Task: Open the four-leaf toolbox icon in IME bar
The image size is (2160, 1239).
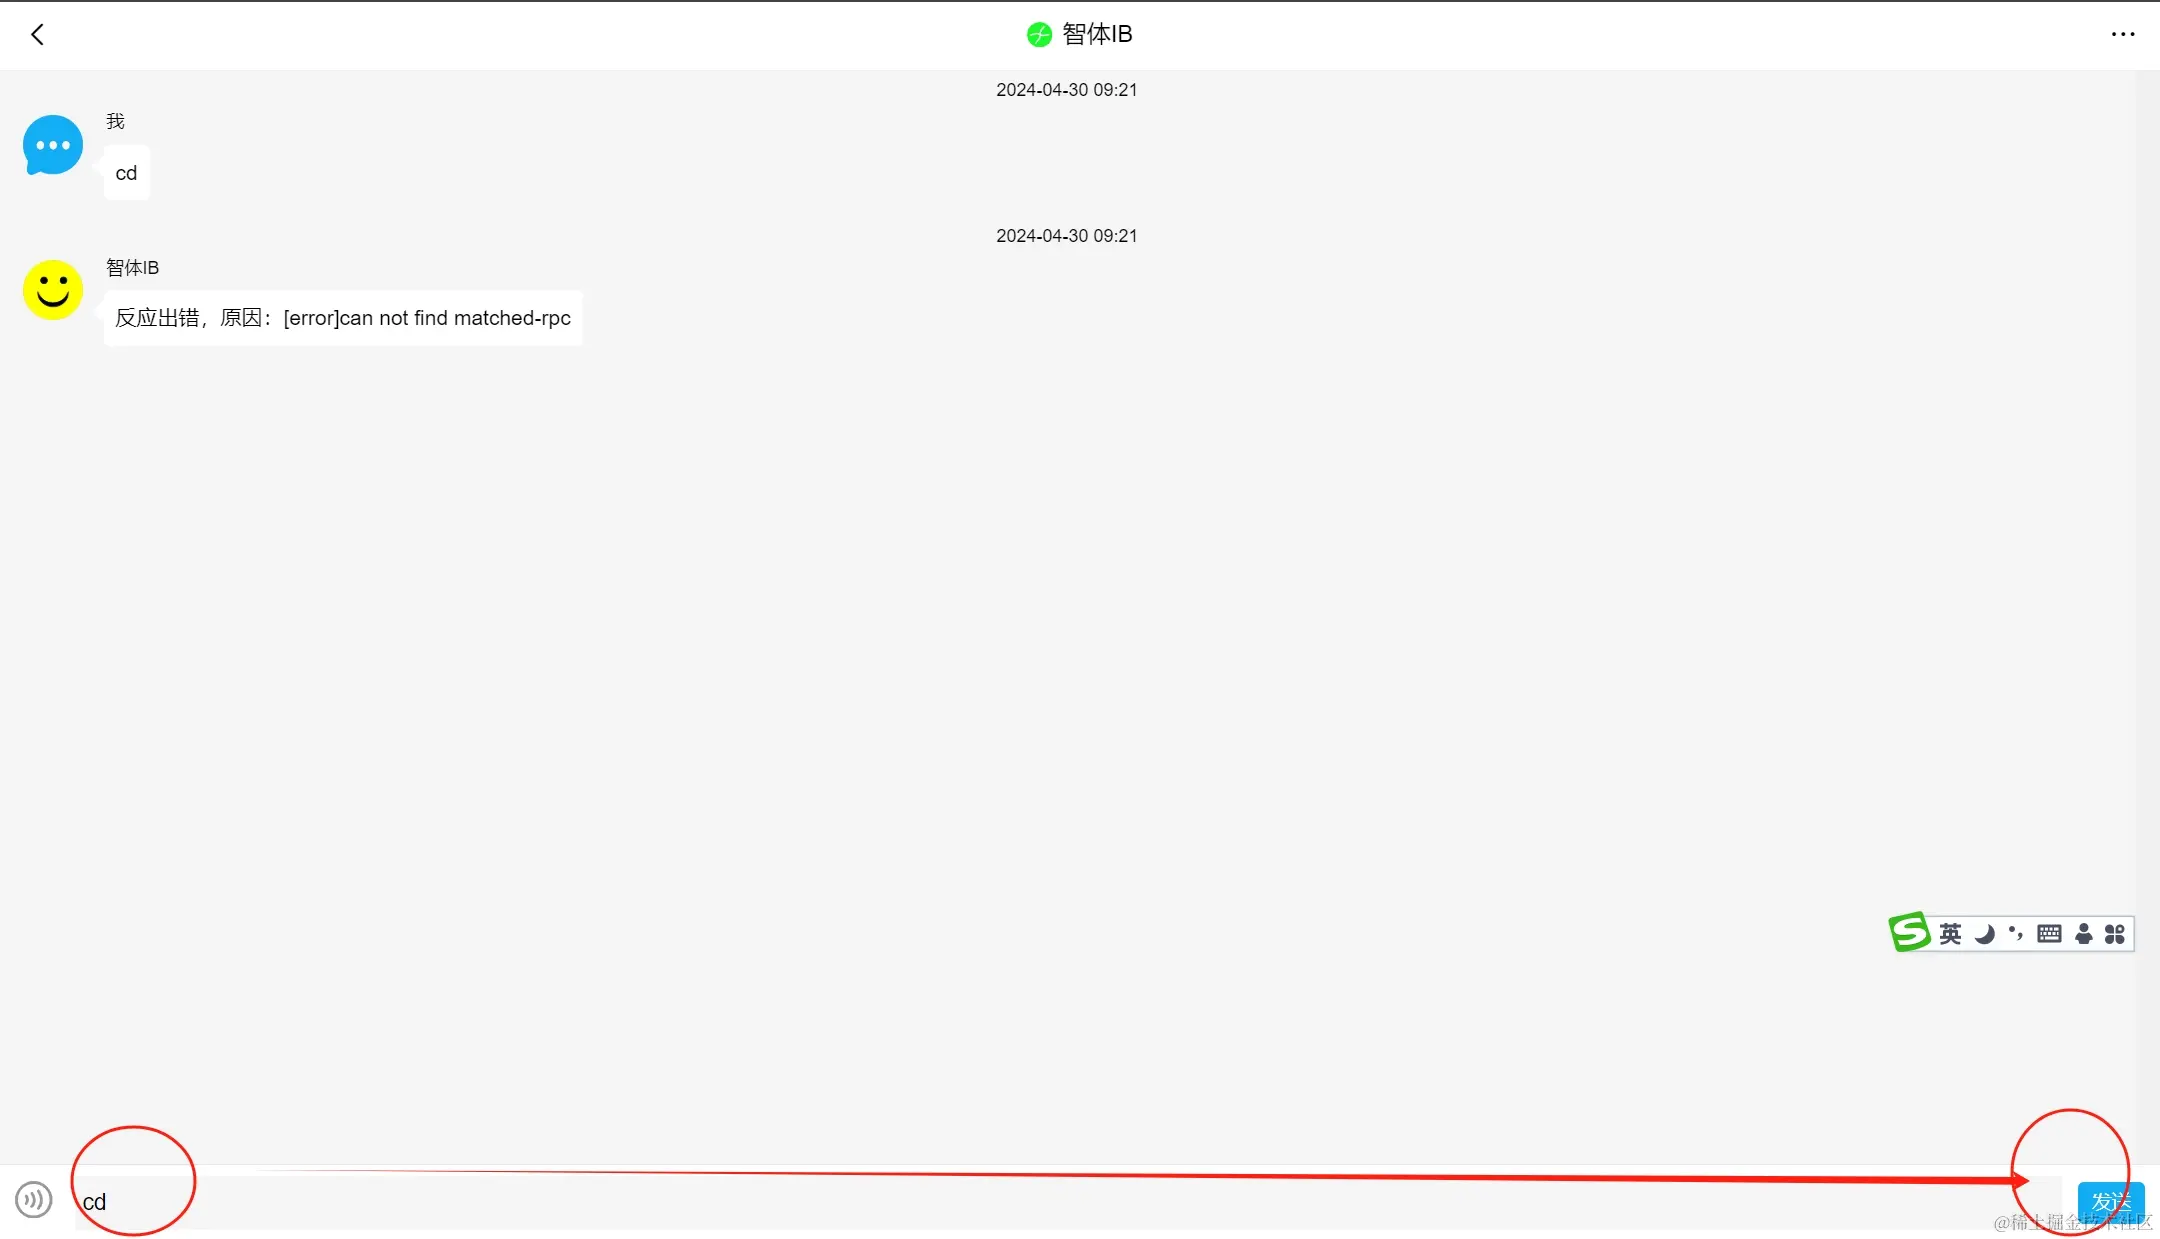Action: [2115, 934]
